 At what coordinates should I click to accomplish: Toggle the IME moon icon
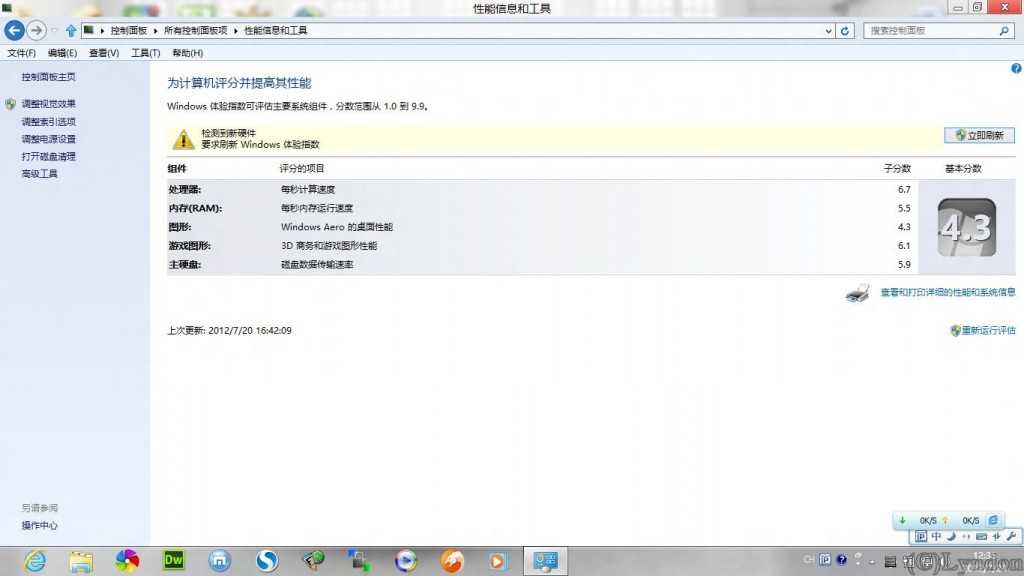coord(952,536)
